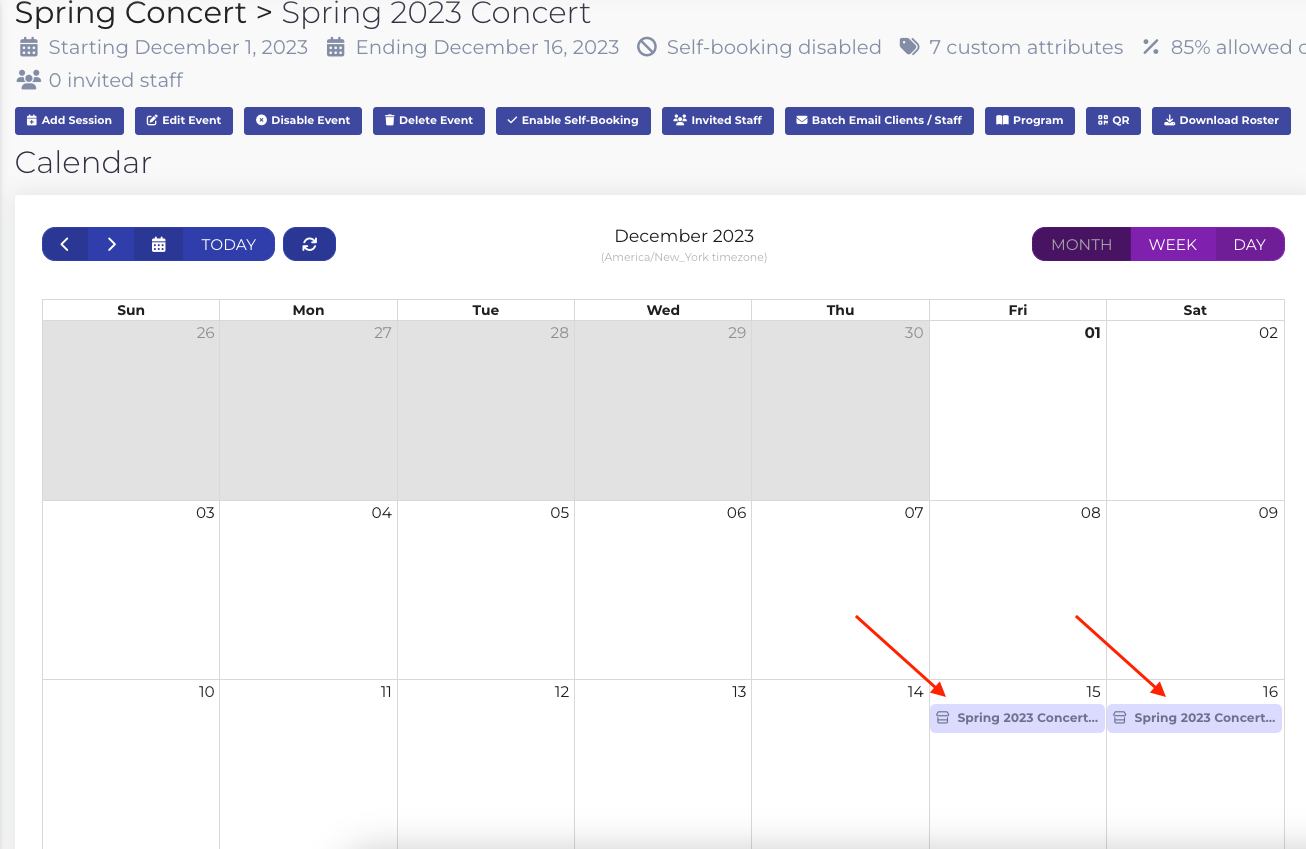Add a new session
1306x849 pixels.
69,120
